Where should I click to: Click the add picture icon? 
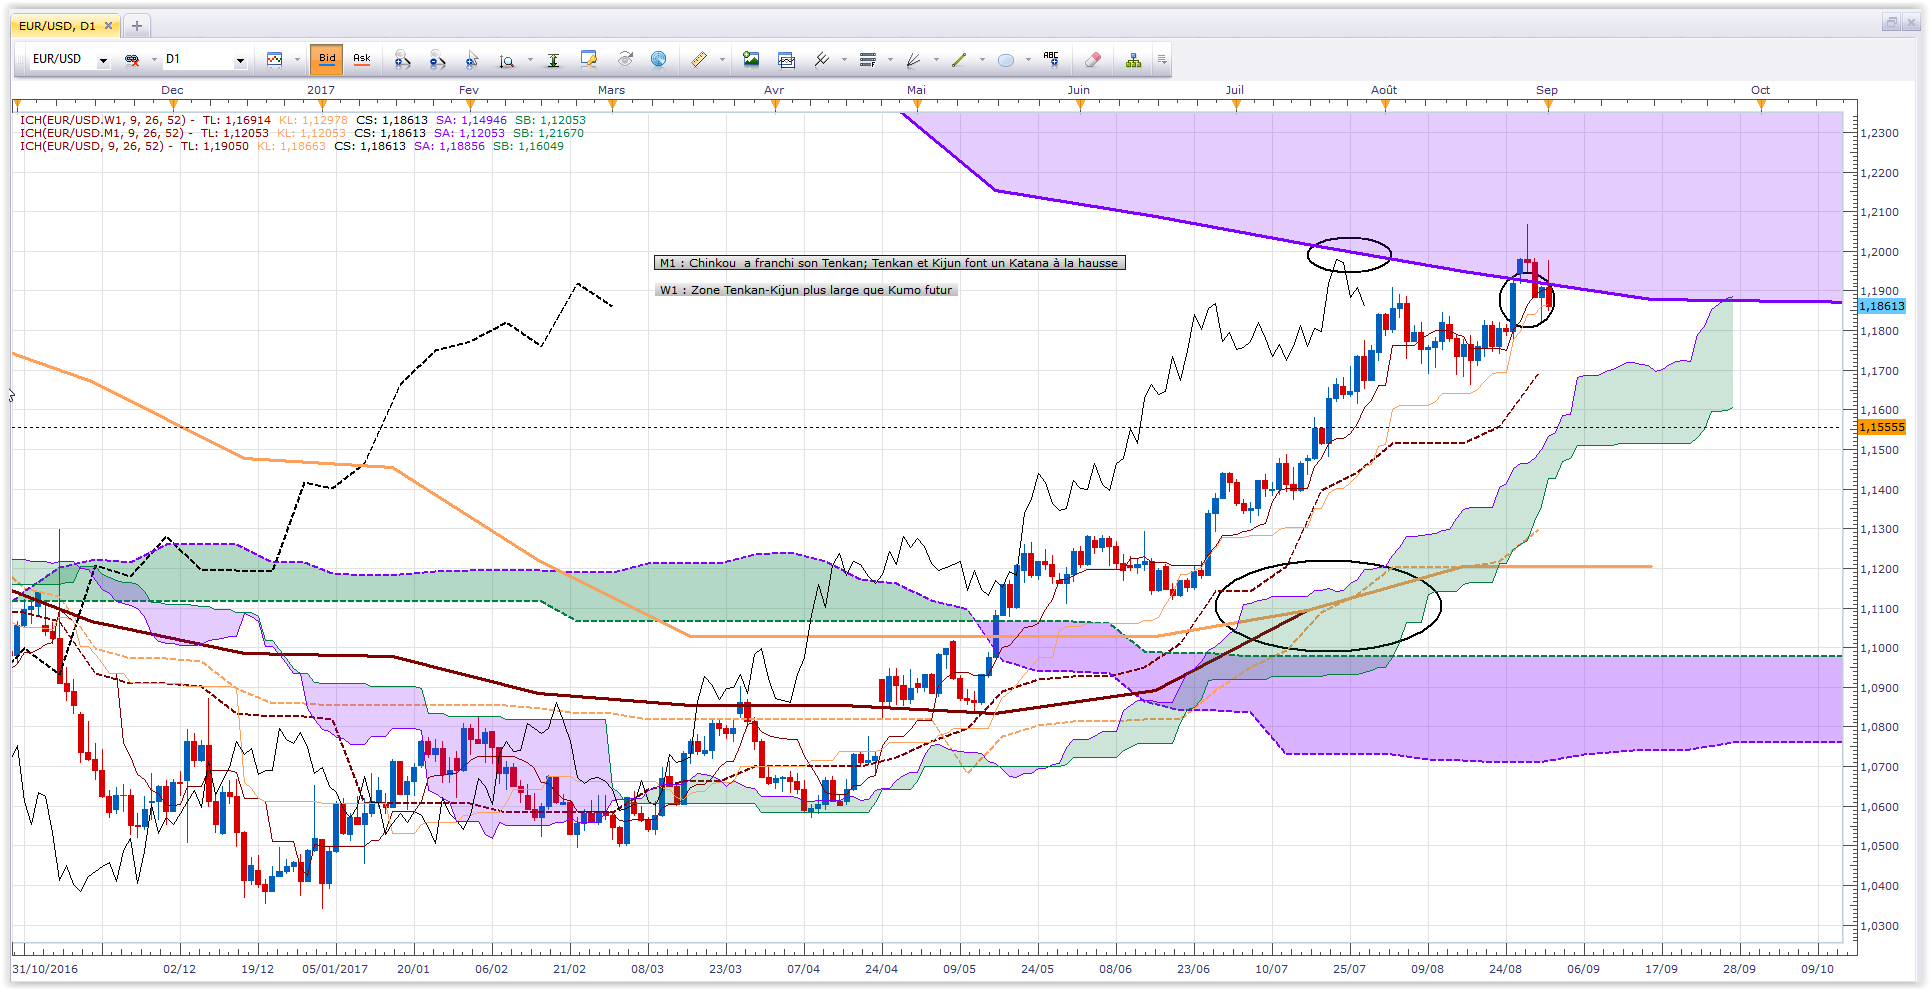(751, 60)
